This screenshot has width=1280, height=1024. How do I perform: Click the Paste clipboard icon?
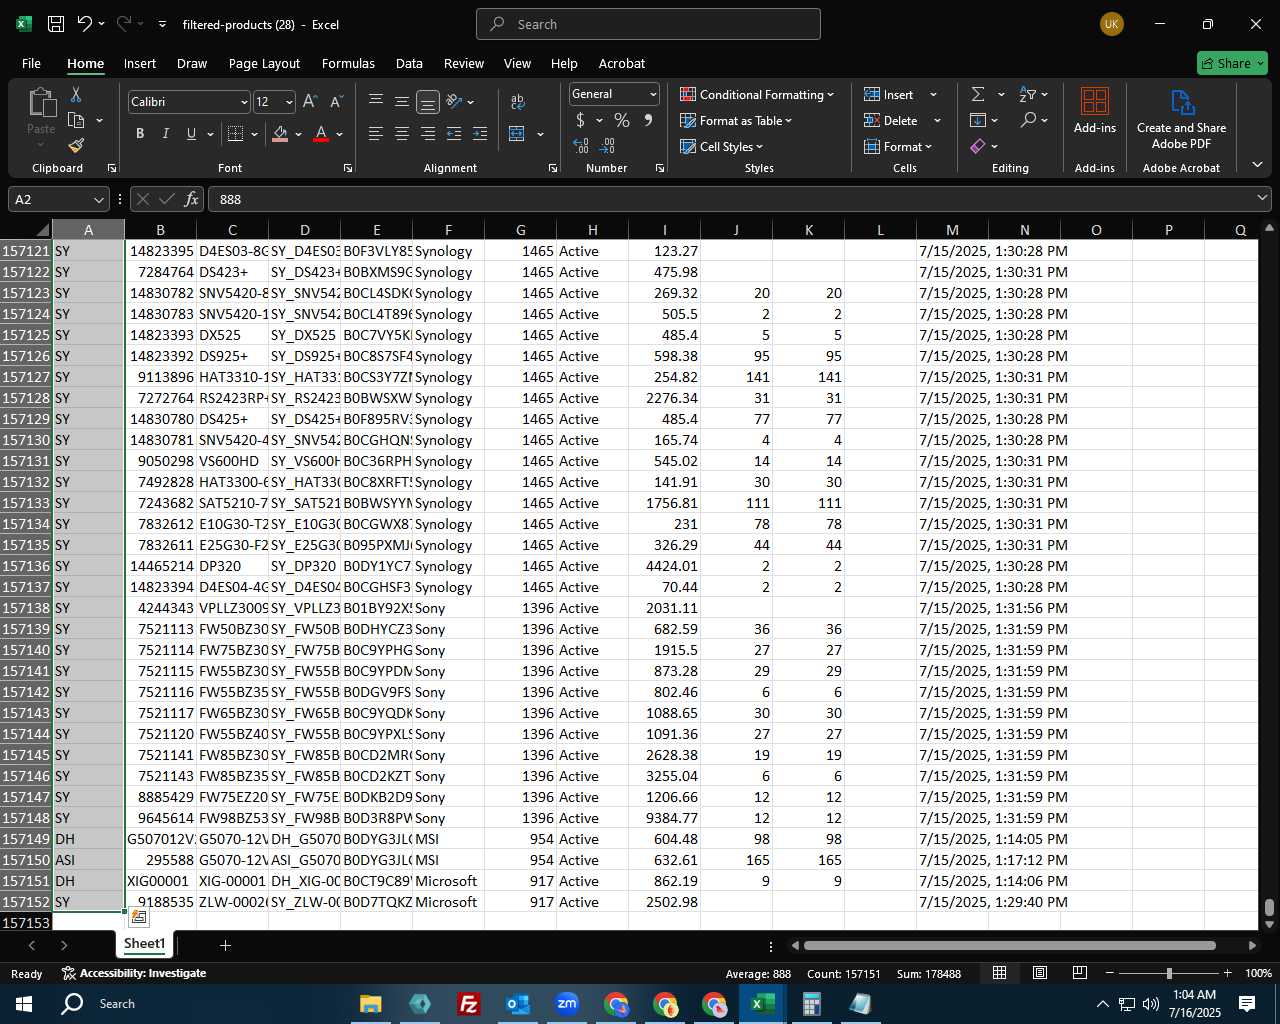pyautogui.click(x=41, y=103)
